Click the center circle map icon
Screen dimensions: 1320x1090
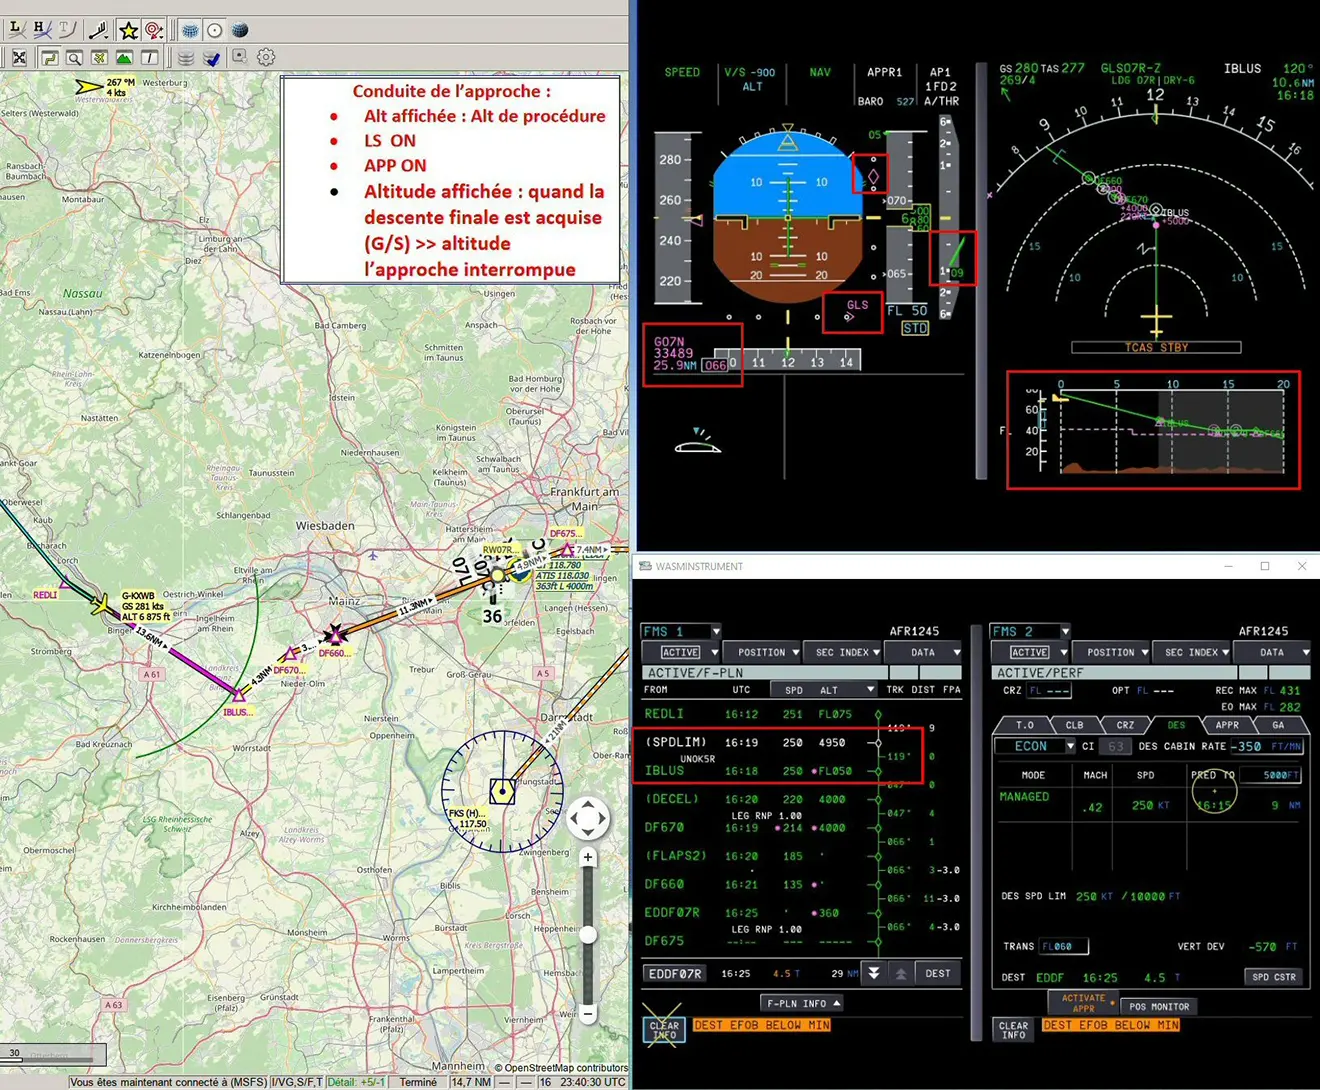(x=214, y=30)
